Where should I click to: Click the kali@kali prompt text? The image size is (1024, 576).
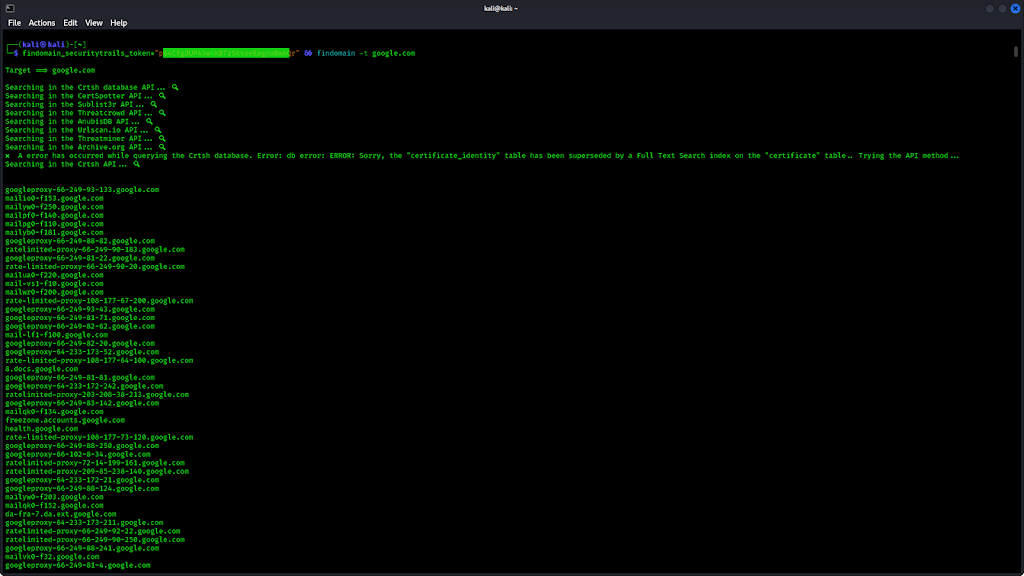[44, 44]
